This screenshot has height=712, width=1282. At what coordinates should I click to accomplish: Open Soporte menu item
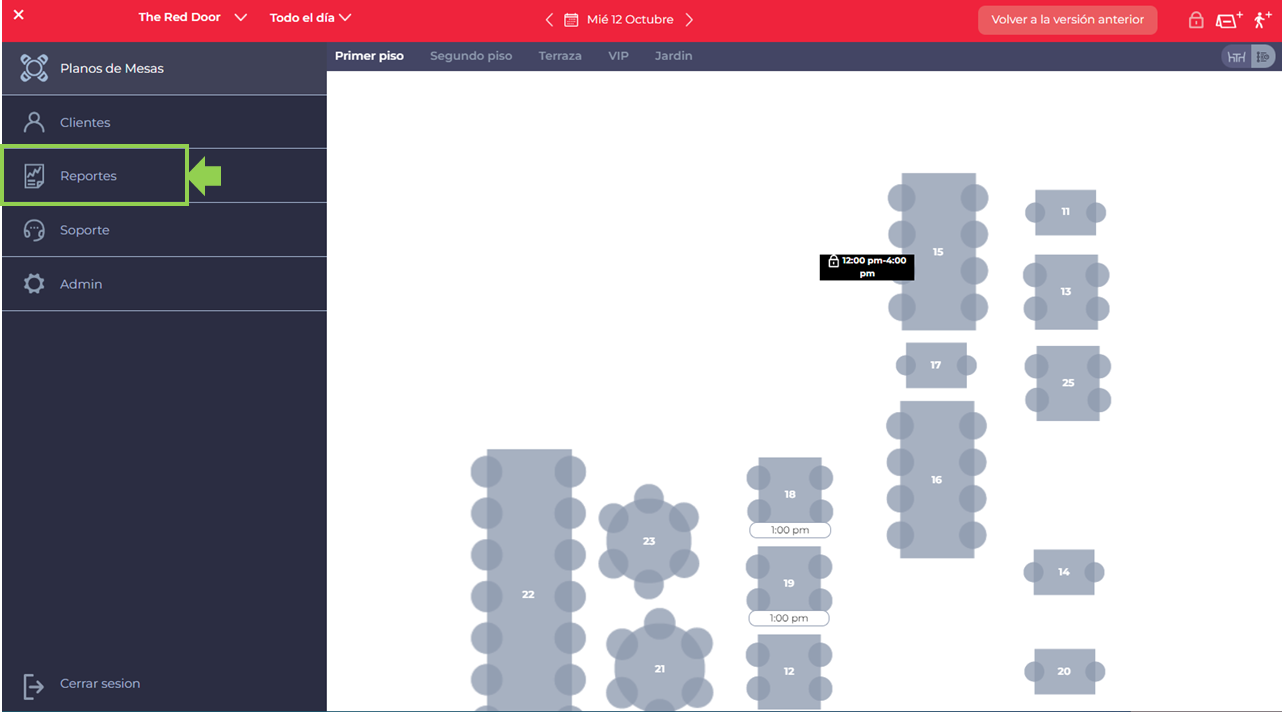pos(164,230)
